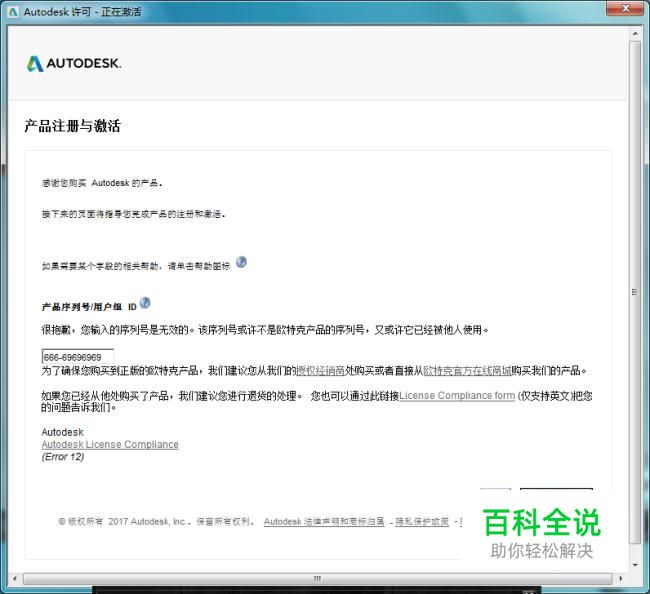Image resolution: width=650 pixels, height=594 pixels.
Task: Click the vertical scrollbar down arrow
Action: [x=635, y=565]
